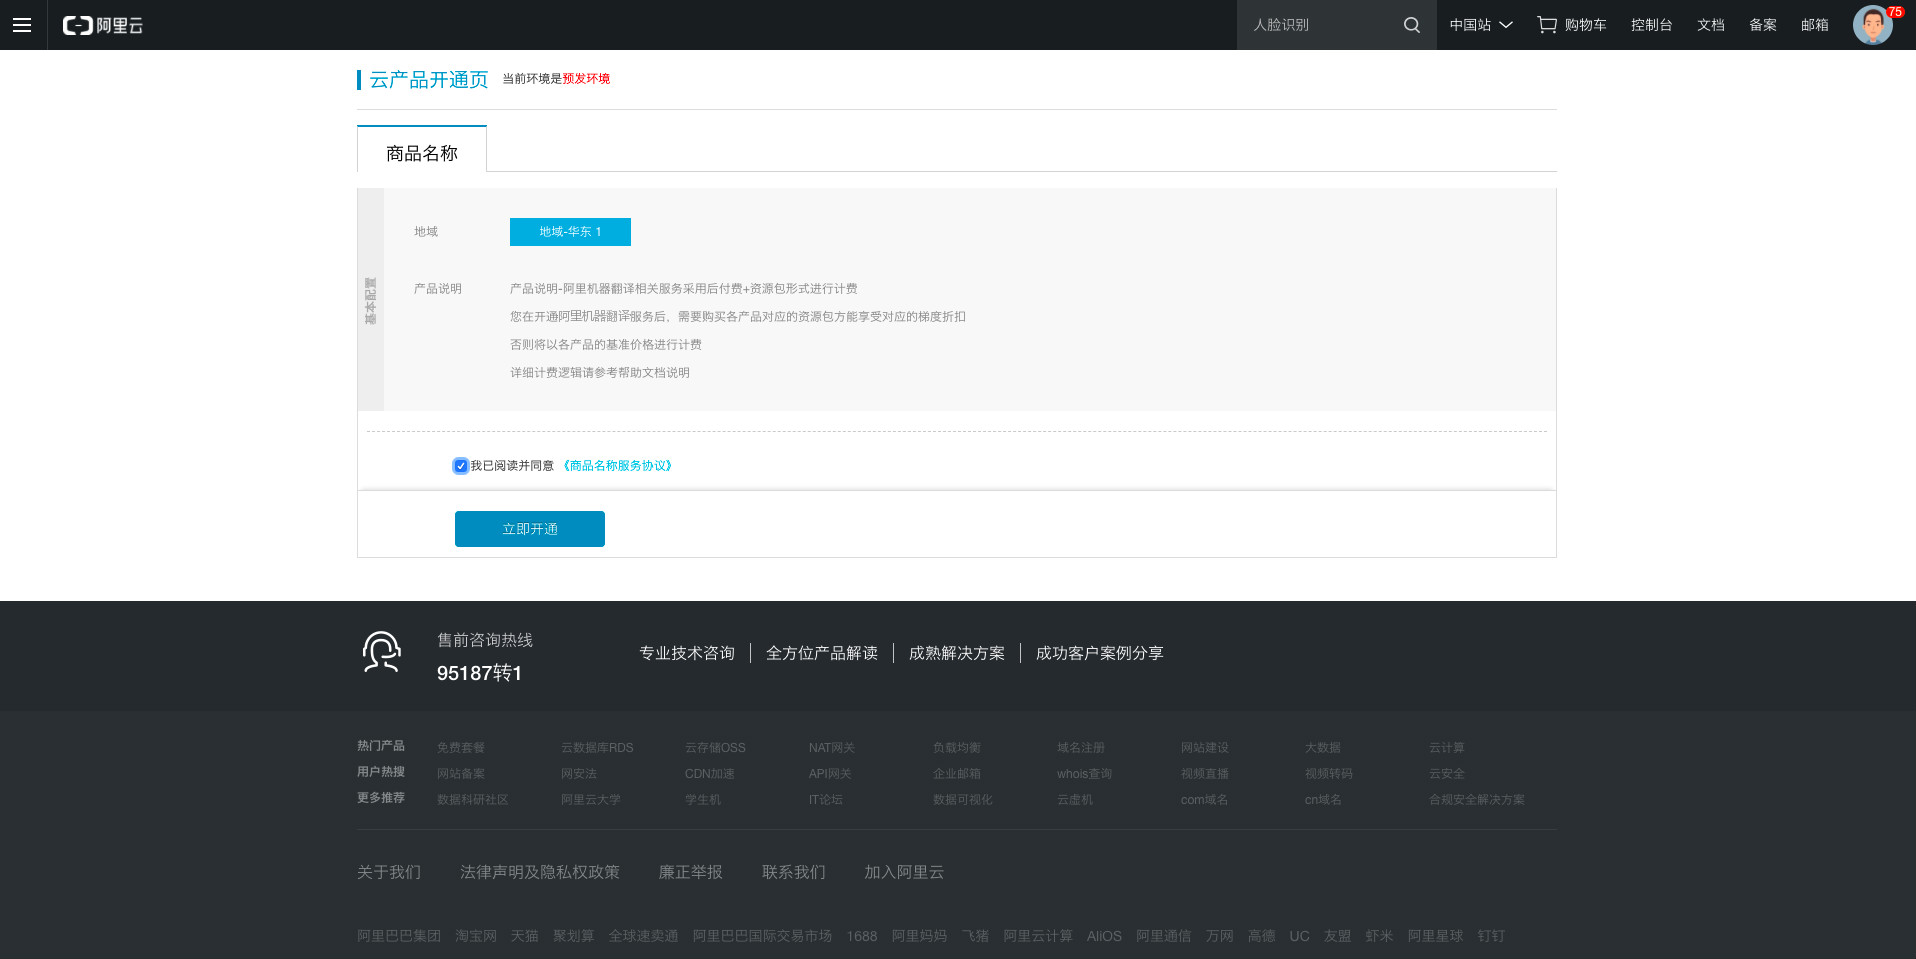This screenshot has height=959, width=1916.
Task: Open 购物车 text in navigation
Action: coord(1585,25)
